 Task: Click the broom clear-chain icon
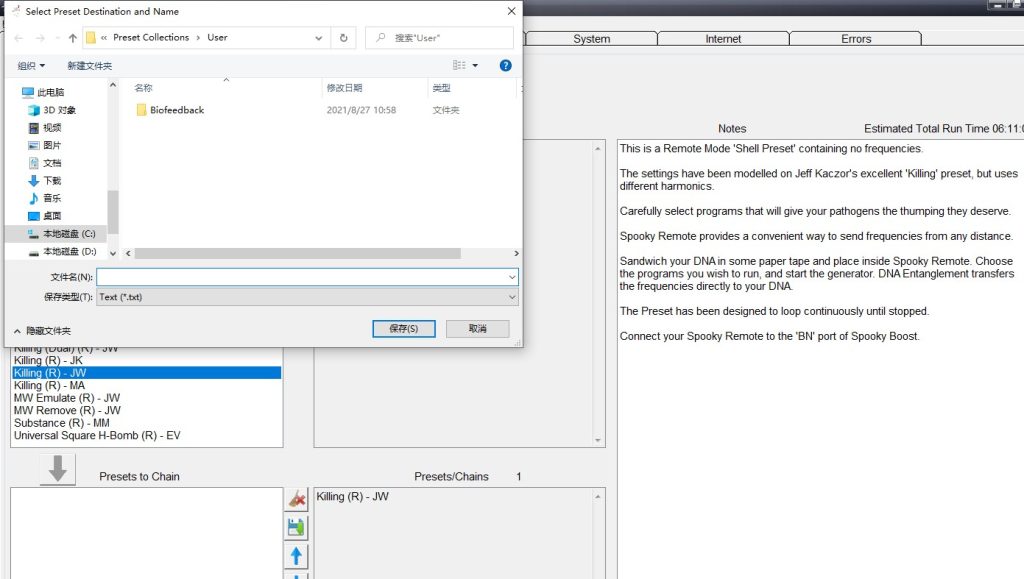297,498
